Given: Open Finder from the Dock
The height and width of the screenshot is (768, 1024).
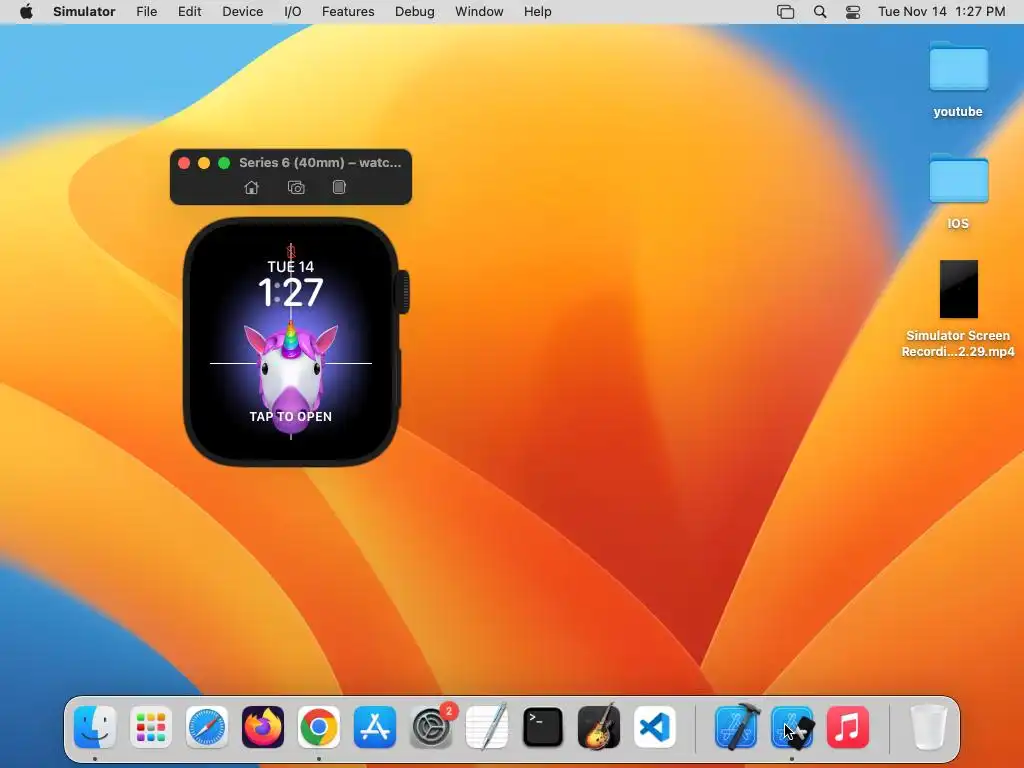Looking at the screenshot, I should 95,727.
